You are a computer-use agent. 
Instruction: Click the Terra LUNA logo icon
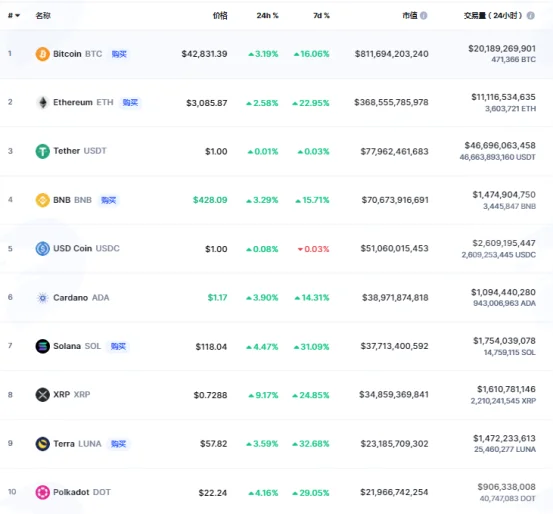[42, 444]
